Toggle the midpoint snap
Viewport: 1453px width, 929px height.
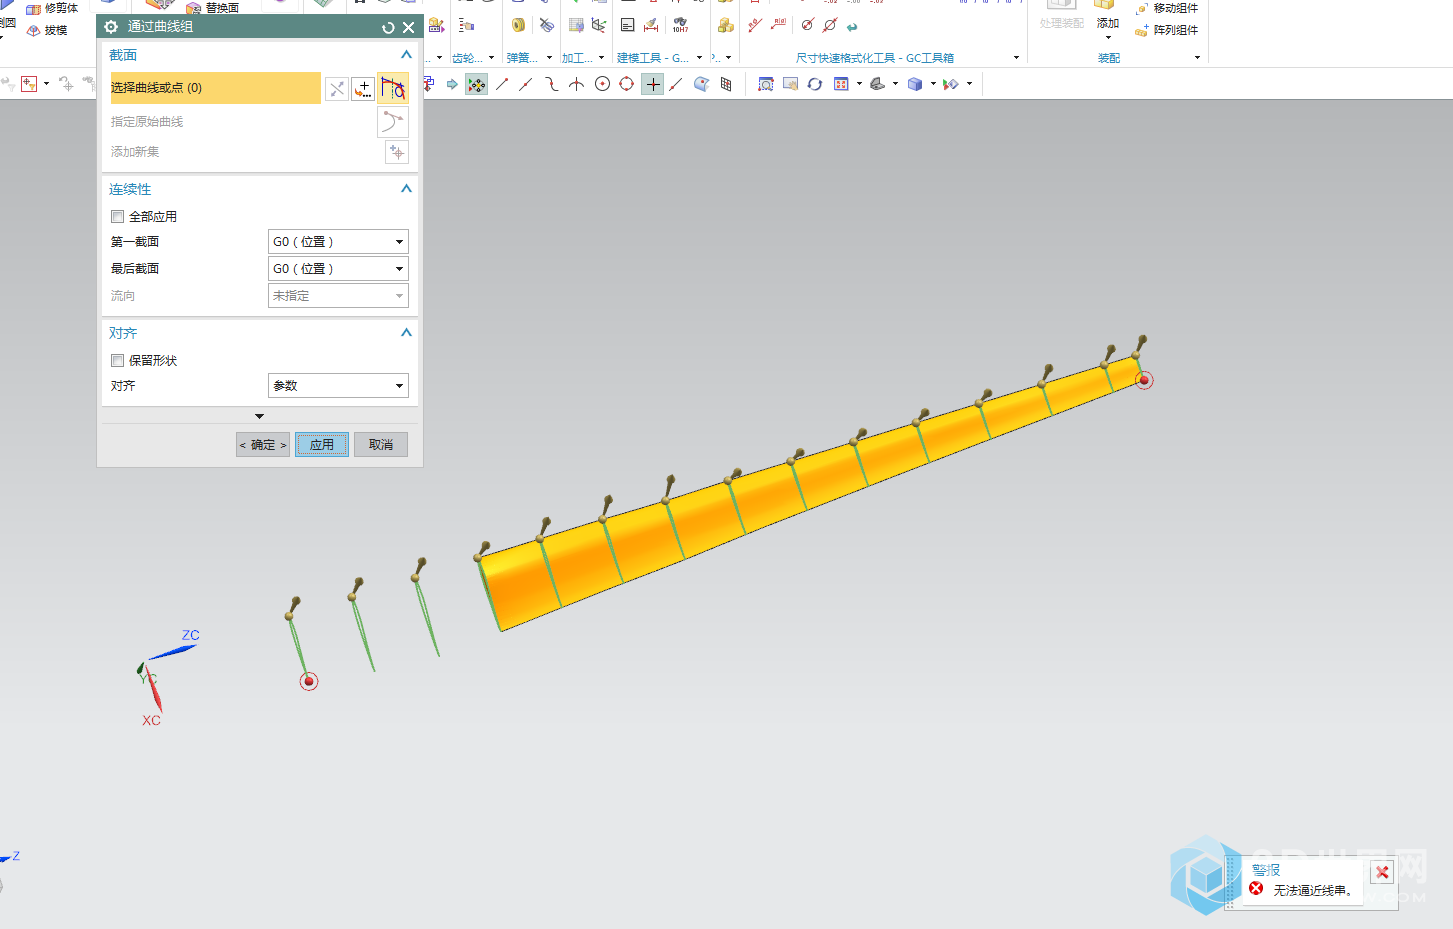click(x=526, y=85)
